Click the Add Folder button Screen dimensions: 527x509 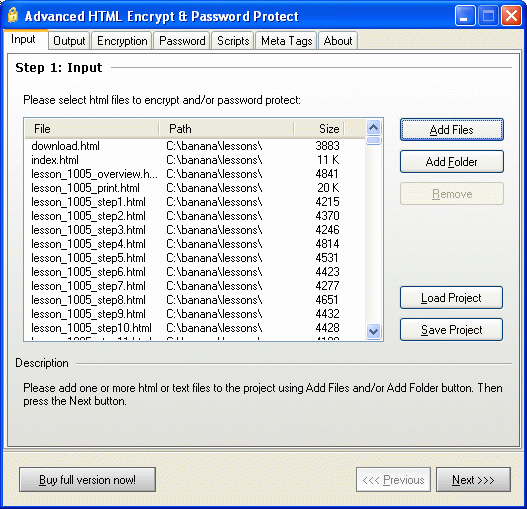(452, 162)
